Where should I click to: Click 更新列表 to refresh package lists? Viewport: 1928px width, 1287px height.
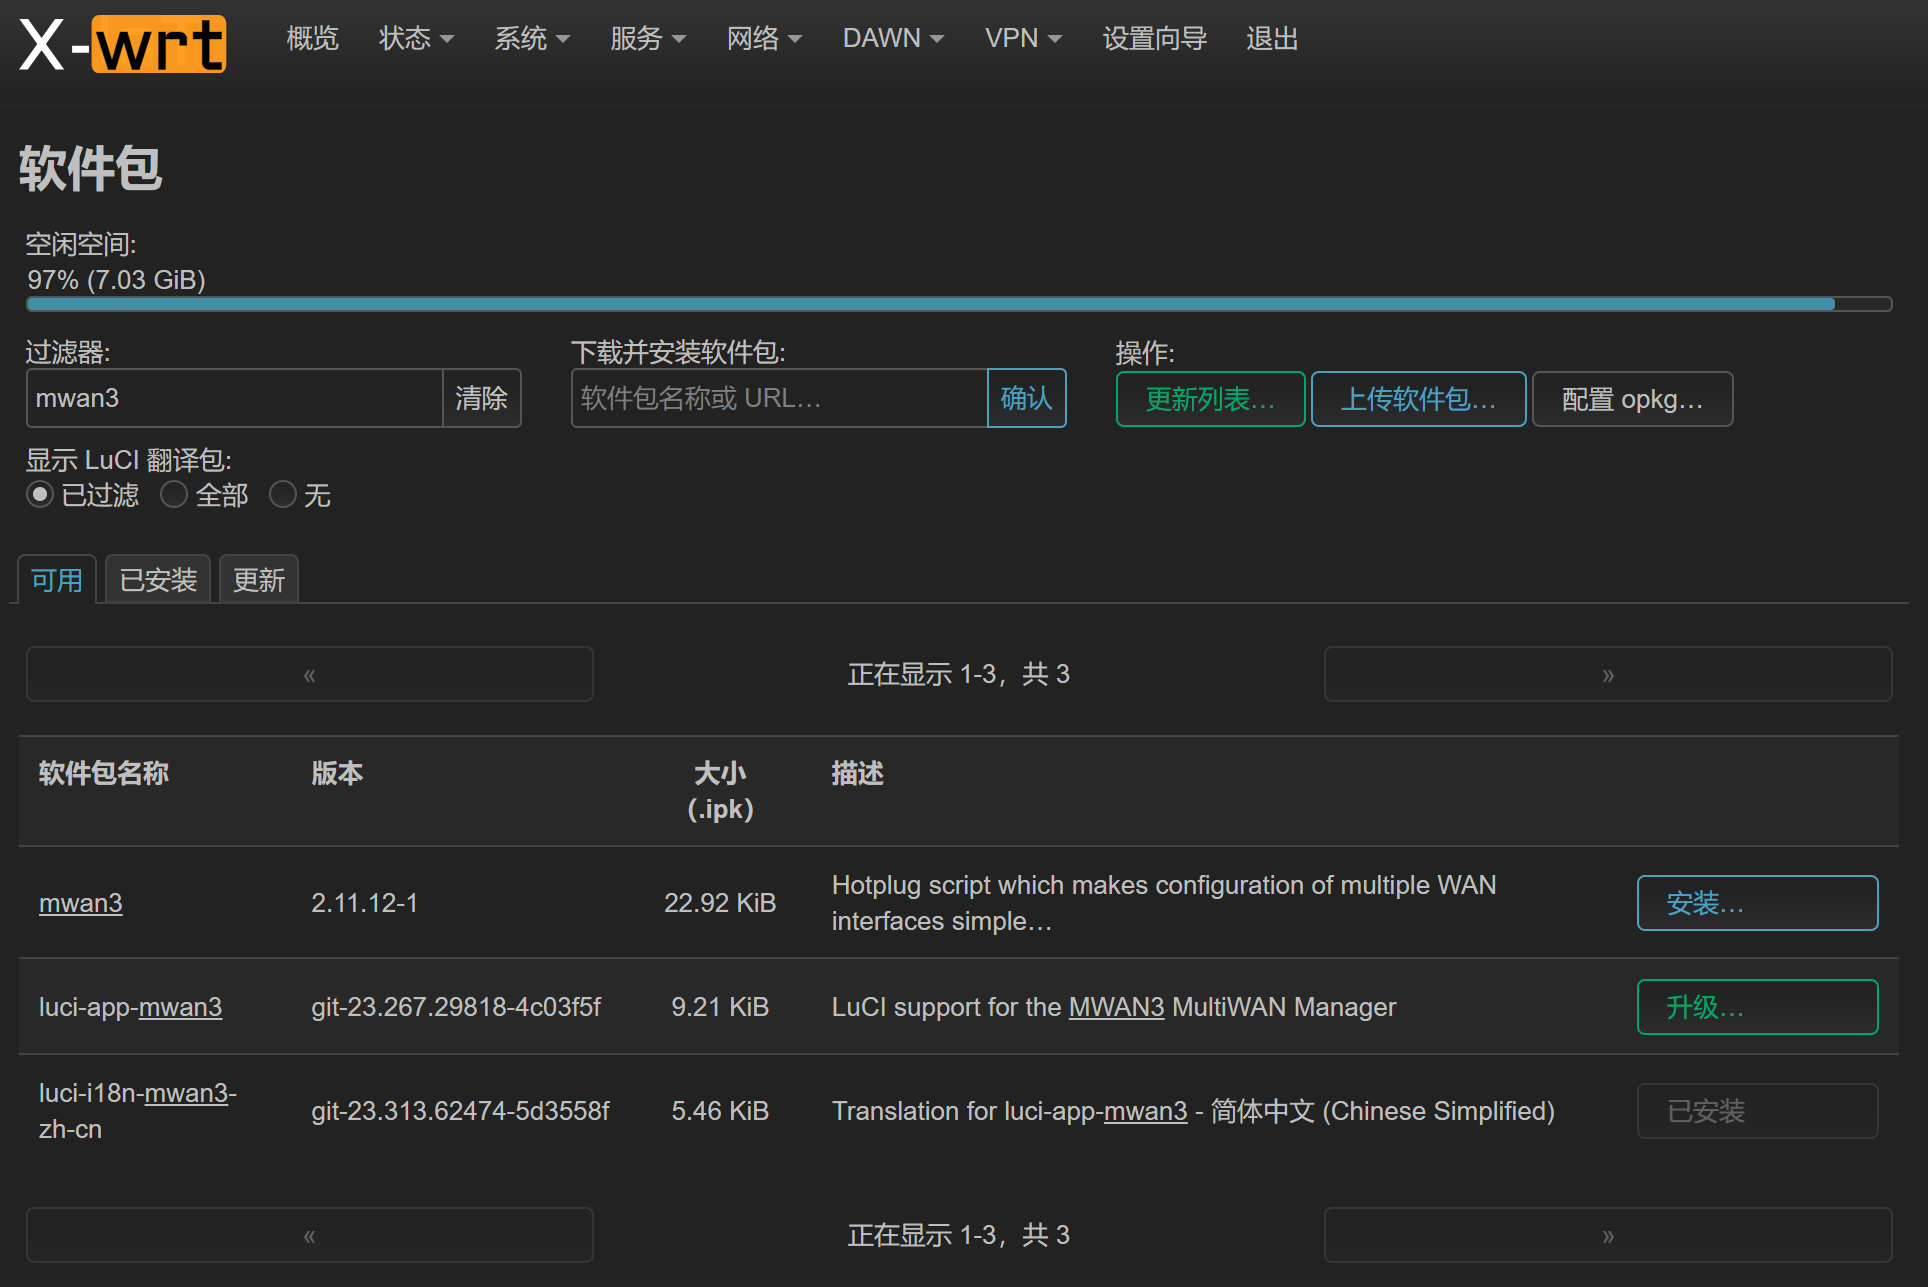1210,398
